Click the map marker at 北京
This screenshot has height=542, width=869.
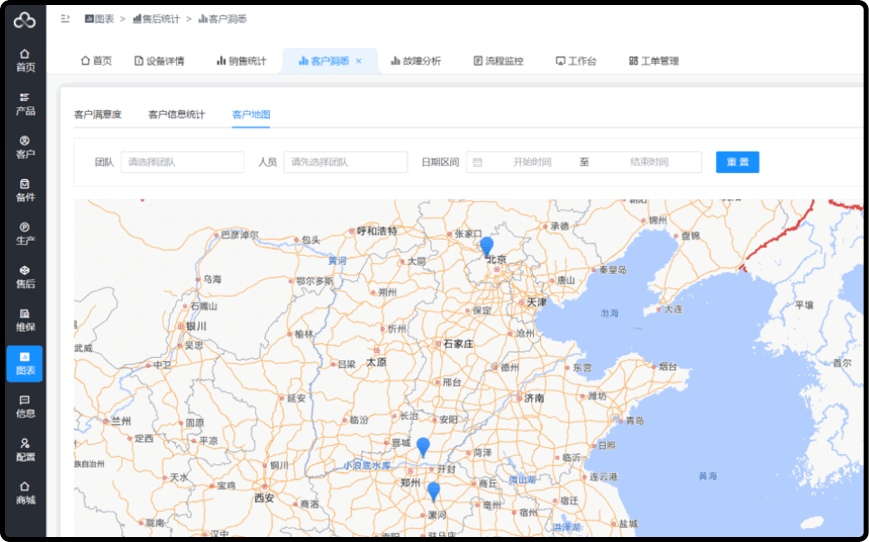pyautogui.click(x=487, y=246)
